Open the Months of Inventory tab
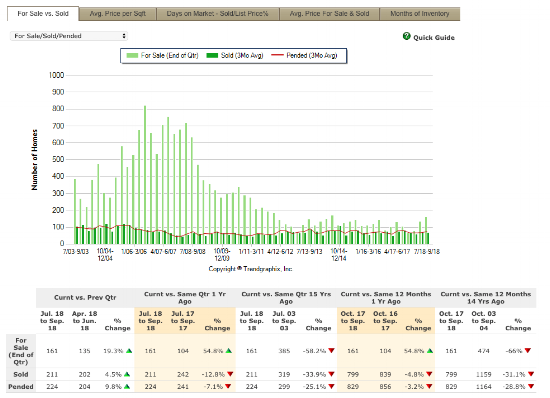The image size is (550, 398). point(420,14)
